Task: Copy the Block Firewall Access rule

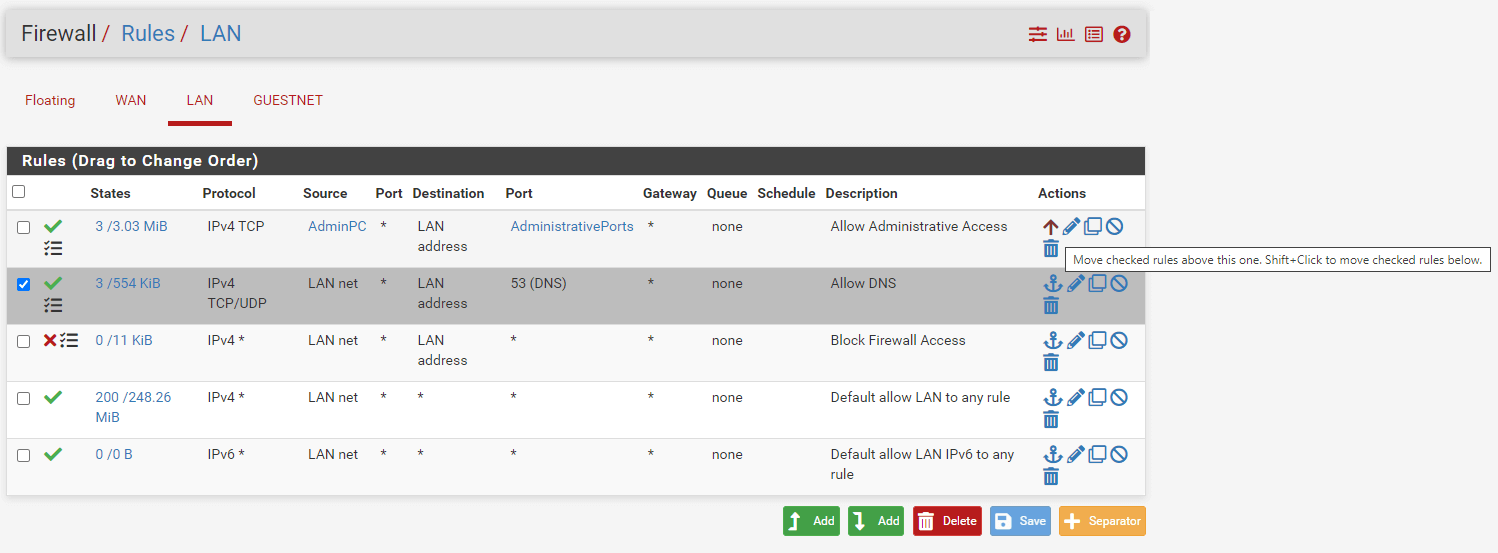Action: (x=1097, y=341)
